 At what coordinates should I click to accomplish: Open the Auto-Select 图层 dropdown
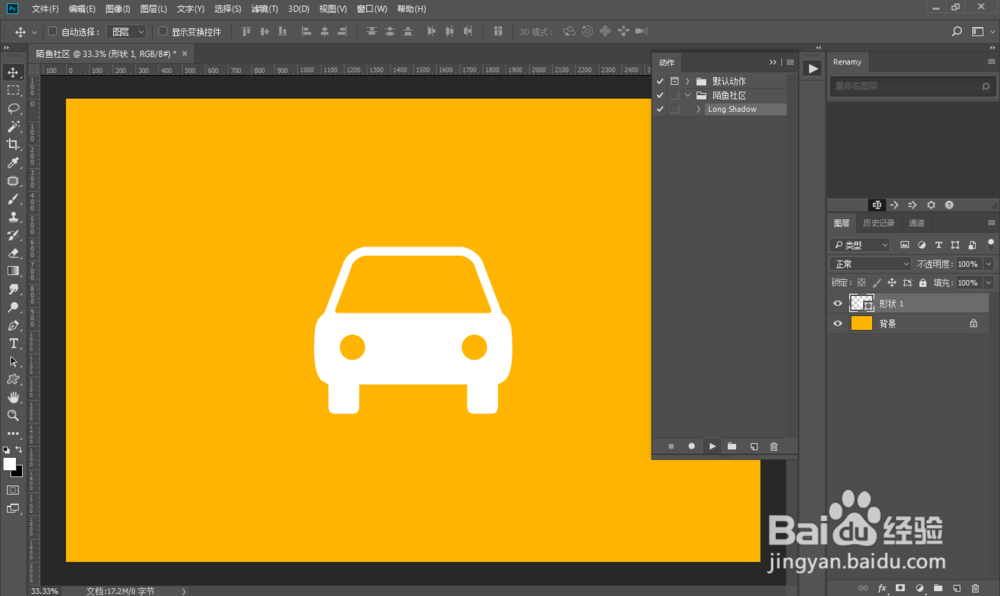[x=127, y=31]
